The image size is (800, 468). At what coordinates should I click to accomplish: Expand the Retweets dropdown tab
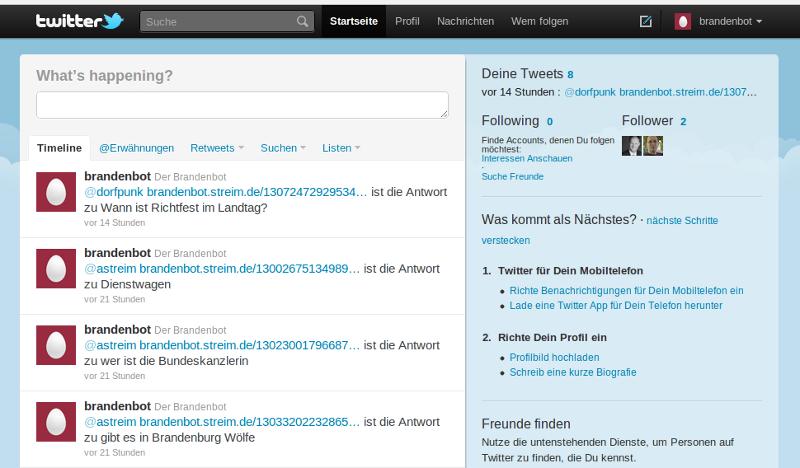[x=217, y=148]
